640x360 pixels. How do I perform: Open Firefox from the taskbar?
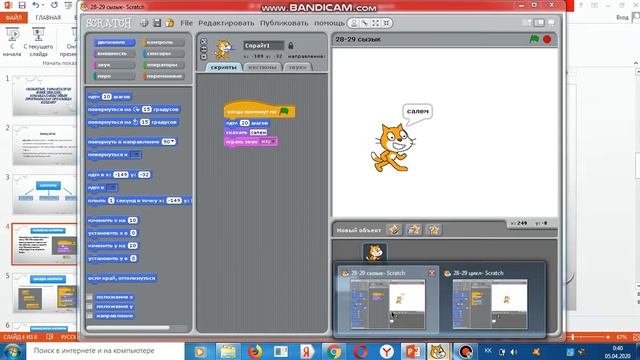point(255,351)
